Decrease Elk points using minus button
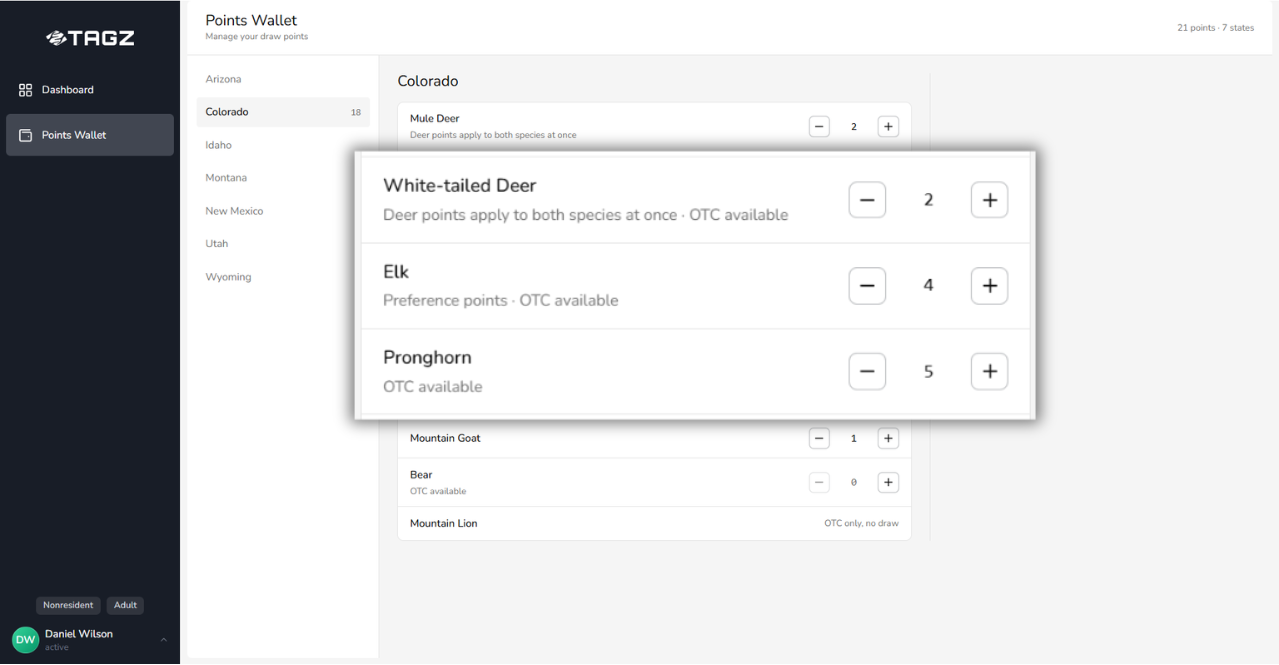Screen dimensions: 1279x665 click(x=866, y=285)
